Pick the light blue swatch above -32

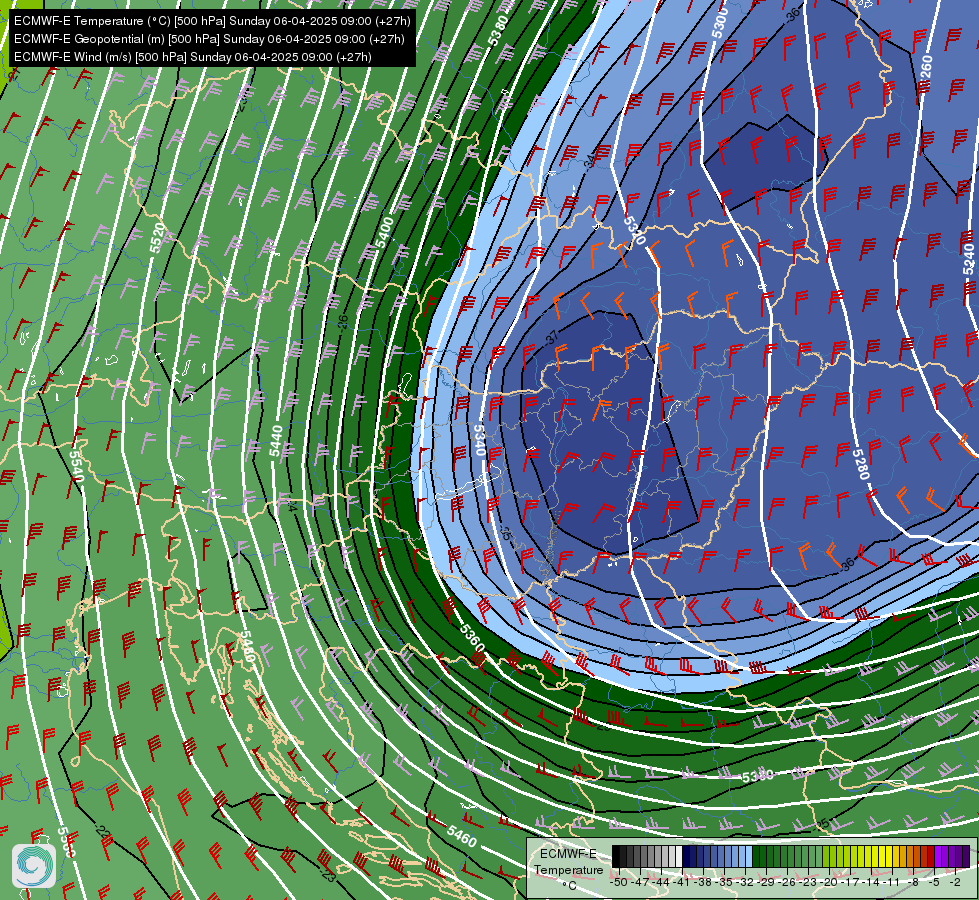tap(749, 856)
